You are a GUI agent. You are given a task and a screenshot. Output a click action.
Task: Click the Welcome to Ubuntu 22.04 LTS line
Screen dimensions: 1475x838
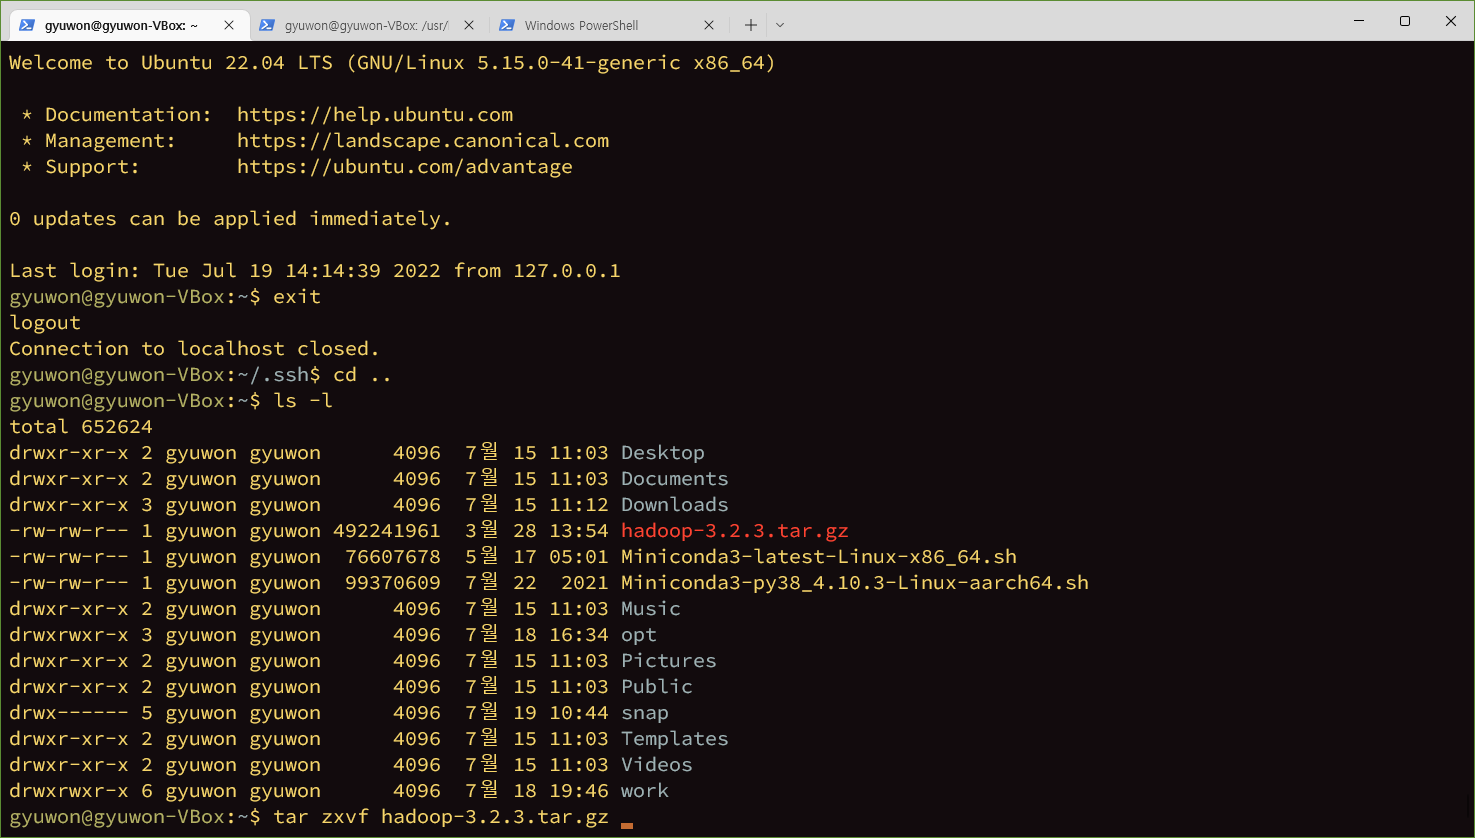393,63
